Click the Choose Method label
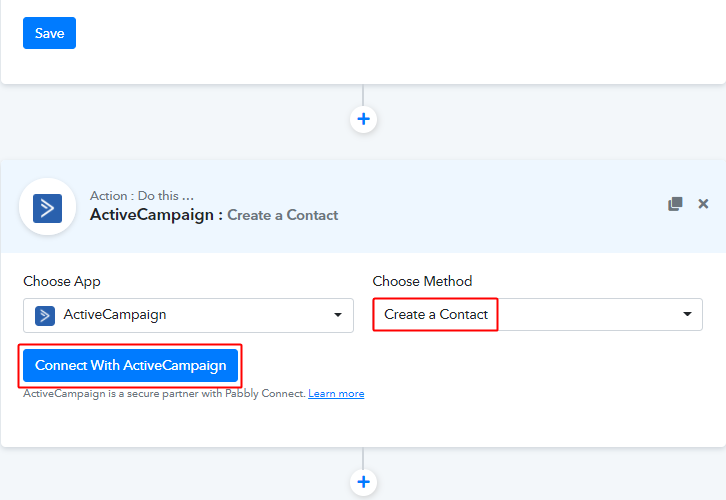 pyautogui.click(x=422, y=281)
